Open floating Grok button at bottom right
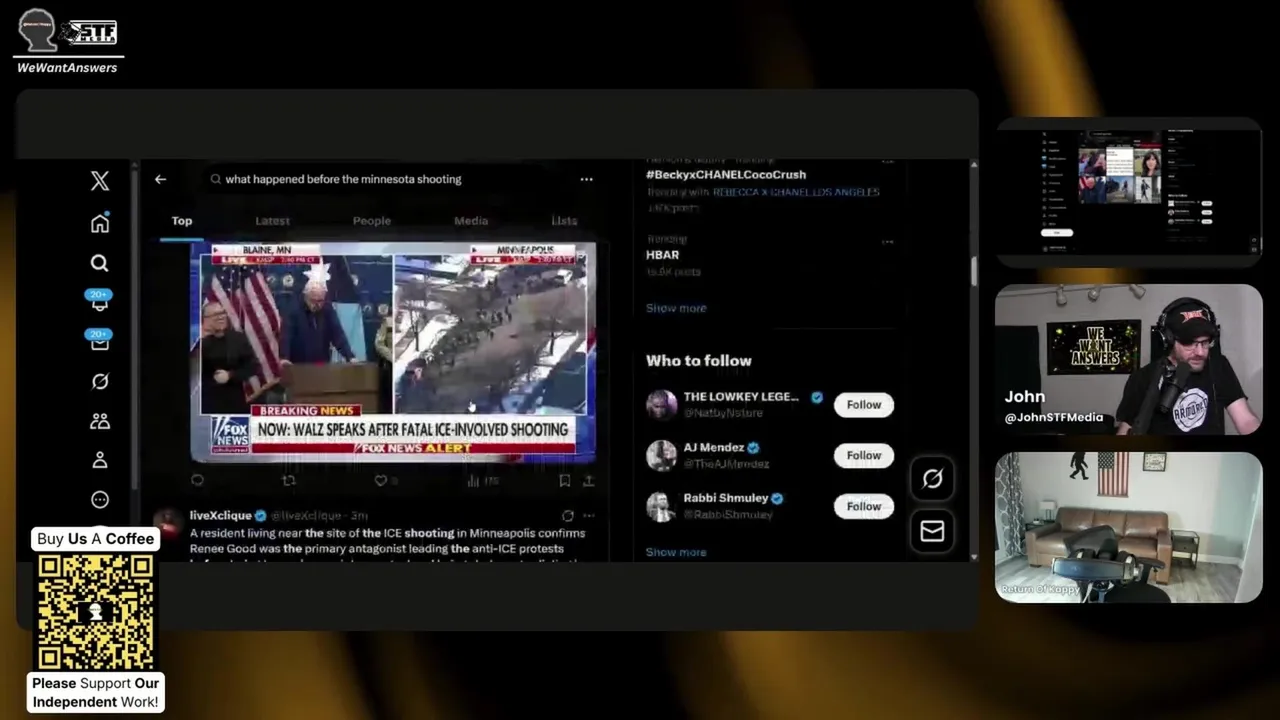Screen dimensions: 1280x720 coord(932,479)
